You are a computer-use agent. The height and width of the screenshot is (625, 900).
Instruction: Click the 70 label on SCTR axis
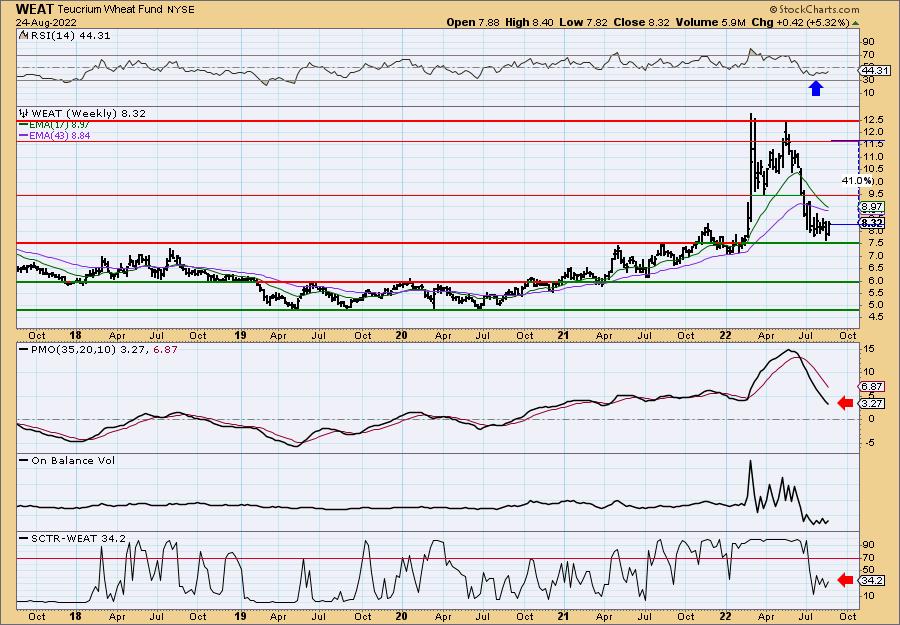868,558
